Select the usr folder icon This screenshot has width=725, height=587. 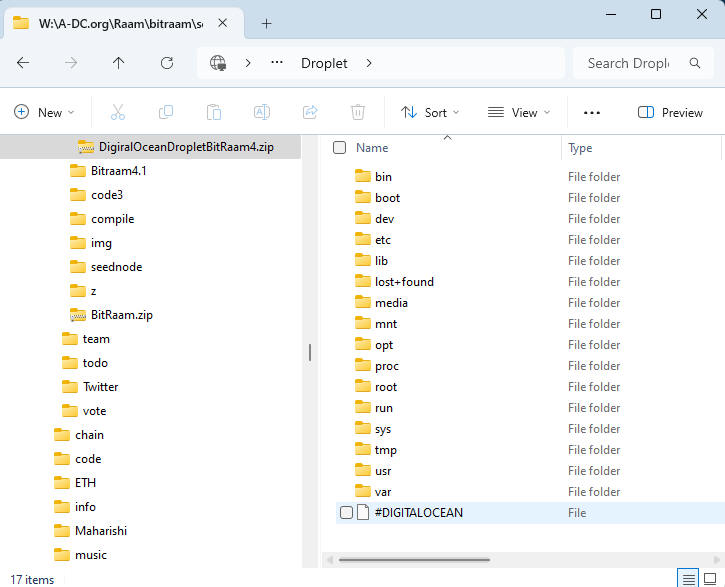362,471
